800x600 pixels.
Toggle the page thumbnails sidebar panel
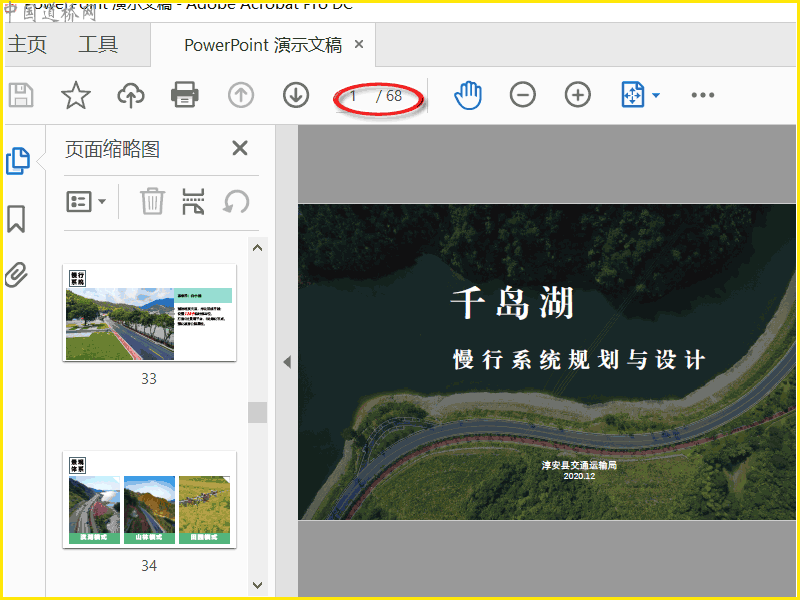point(18,161)
